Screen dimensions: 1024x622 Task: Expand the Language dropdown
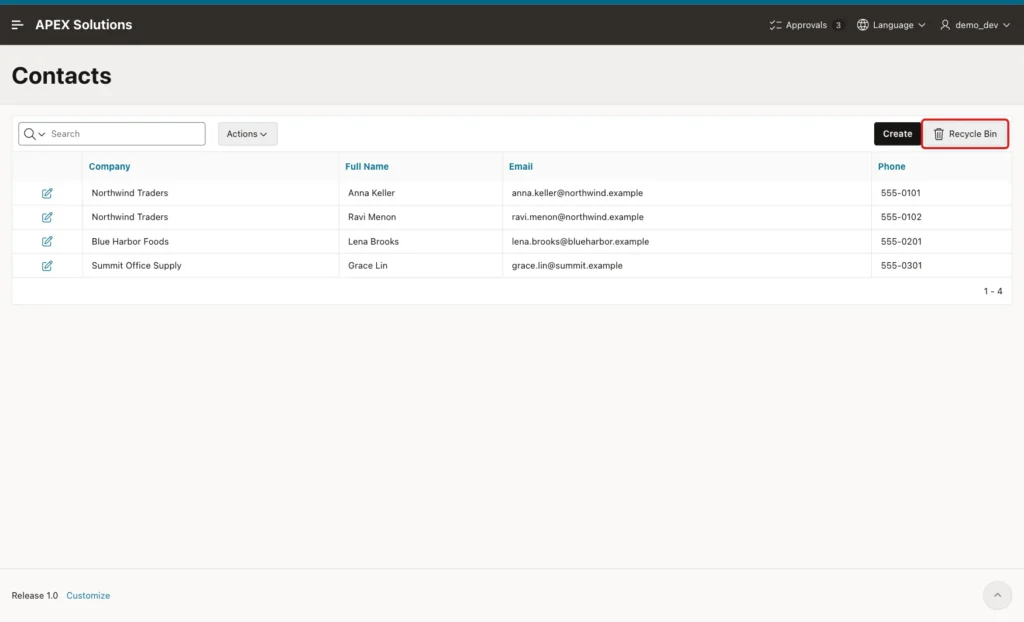tap(891, 25)
